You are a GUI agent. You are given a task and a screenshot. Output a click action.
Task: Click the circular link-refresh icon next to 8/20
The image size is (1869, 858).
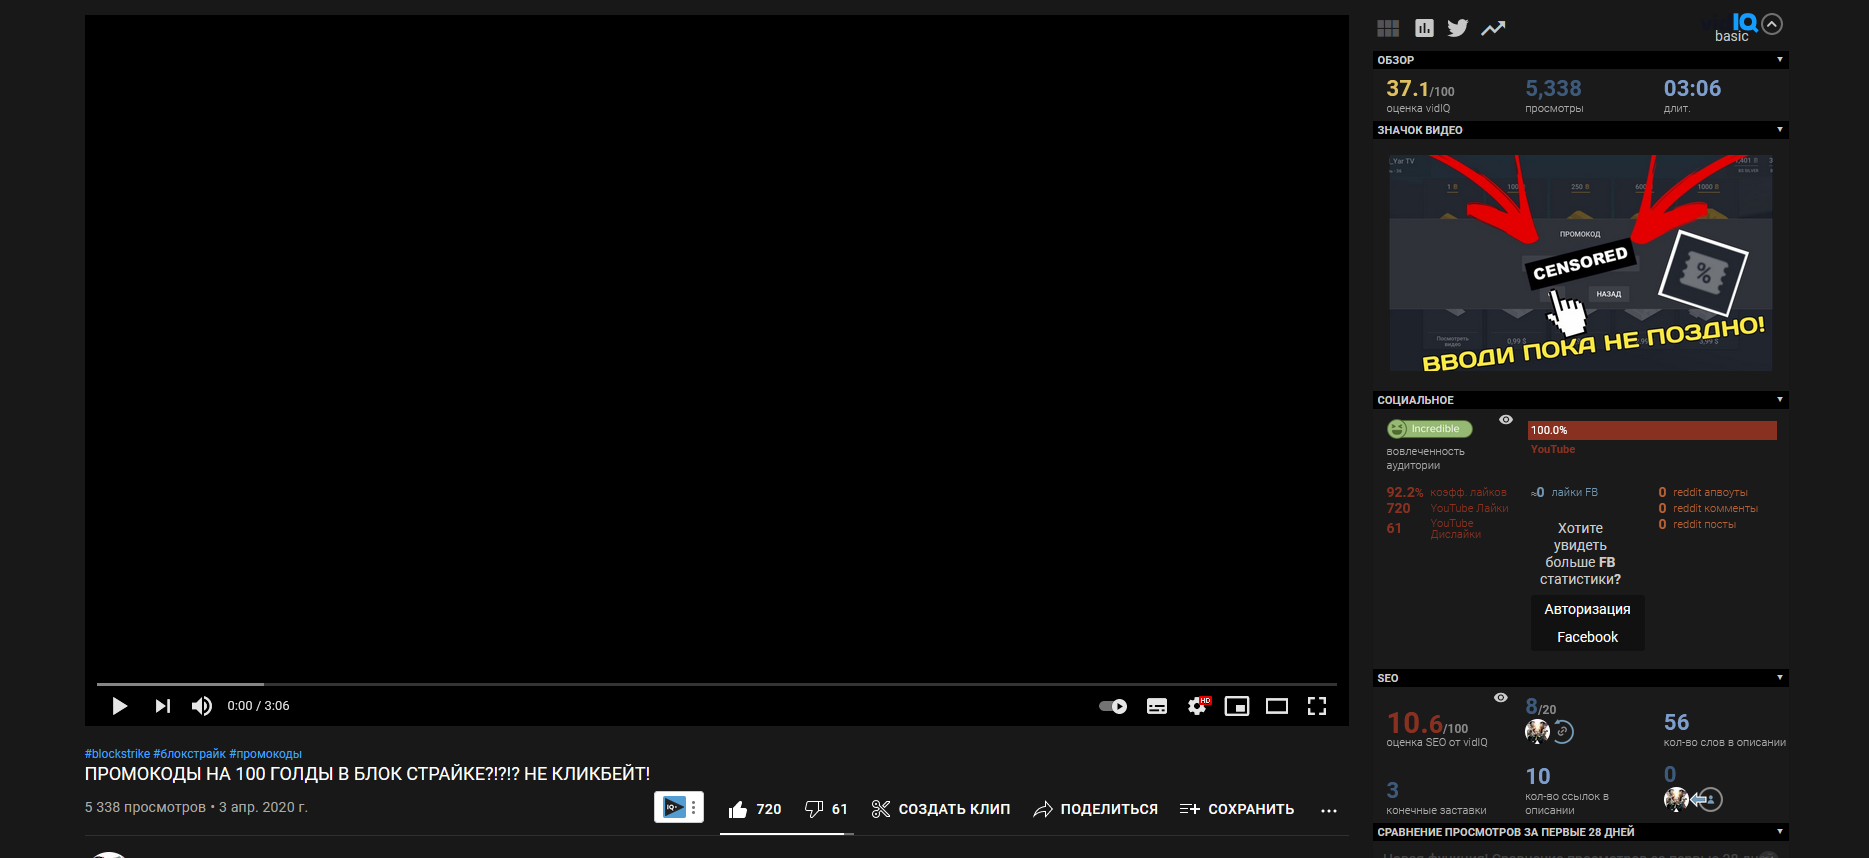[1563, 732]
